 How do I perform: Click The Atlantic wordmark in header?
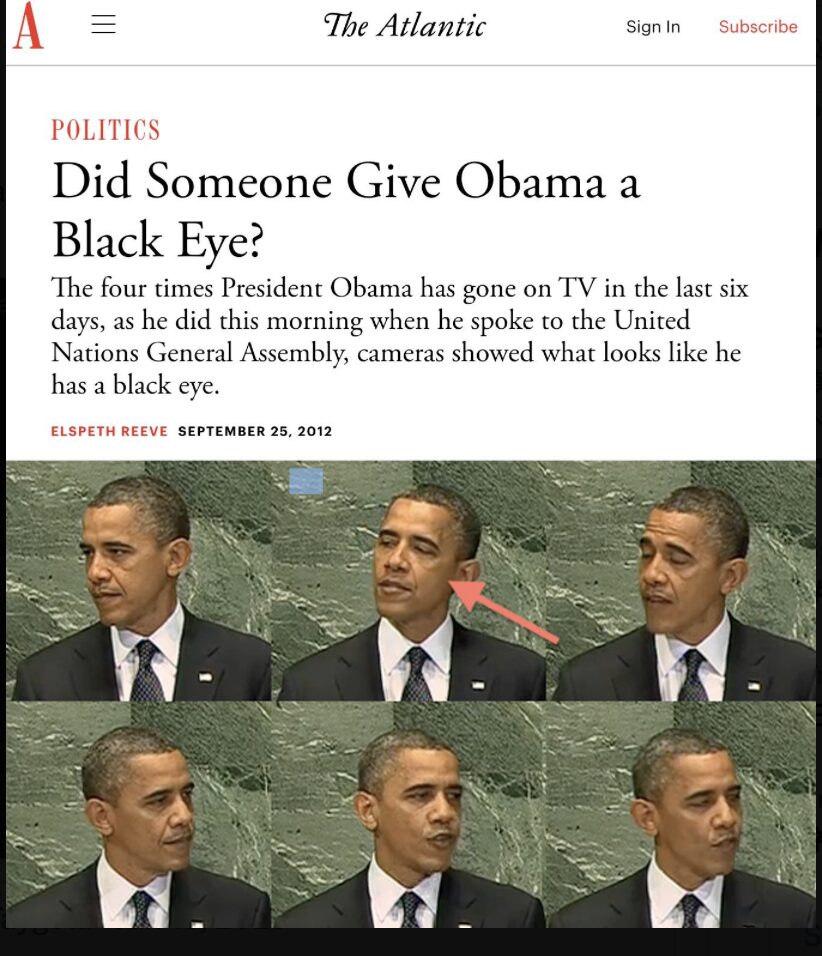404,26
